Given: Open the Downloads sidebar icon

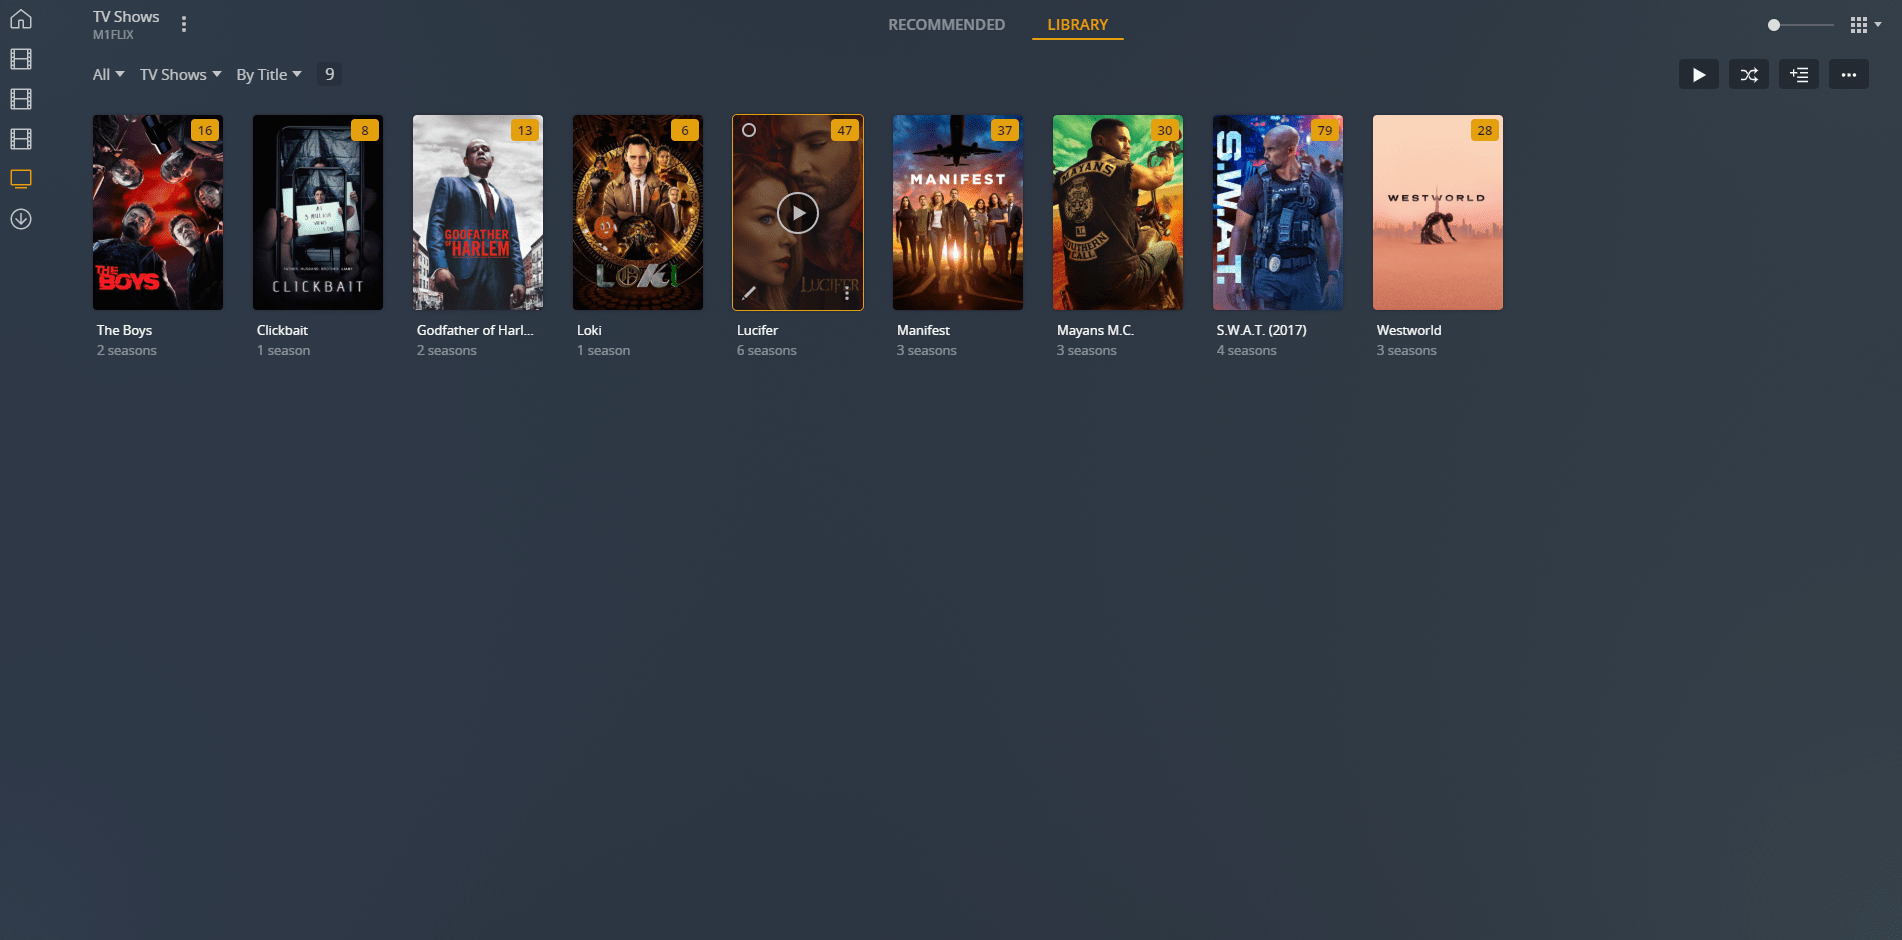Looking at the screenshot, I should click(x=21, y=219).
